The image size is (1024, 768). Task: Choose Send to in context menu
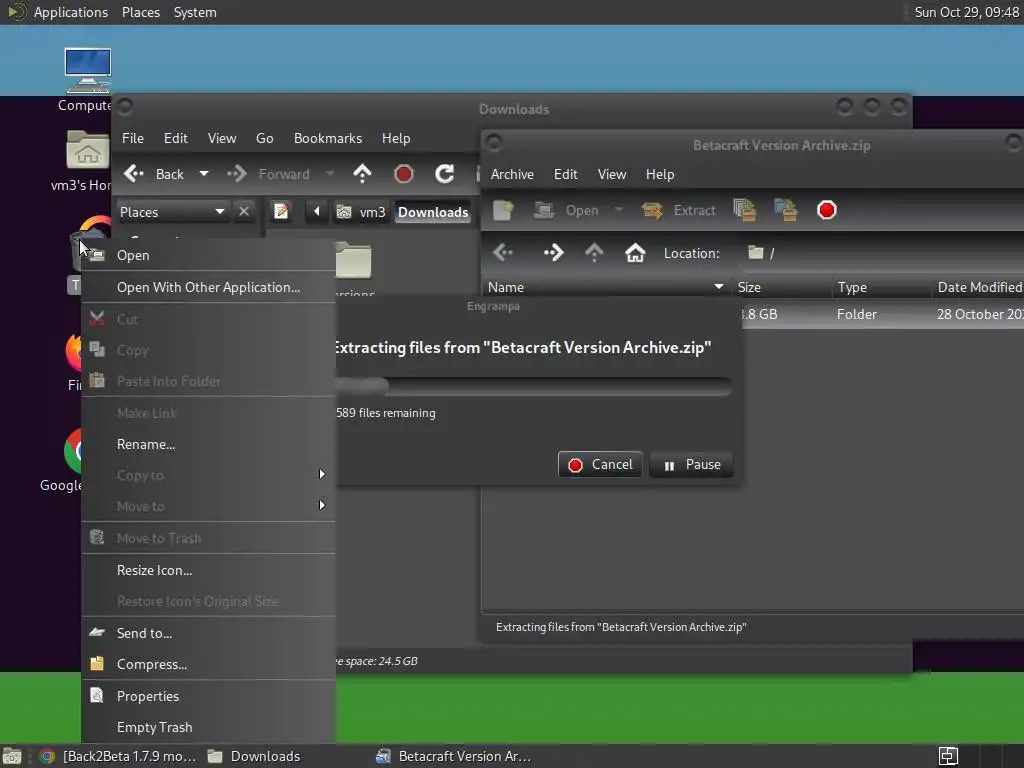(x=209, y=633)
